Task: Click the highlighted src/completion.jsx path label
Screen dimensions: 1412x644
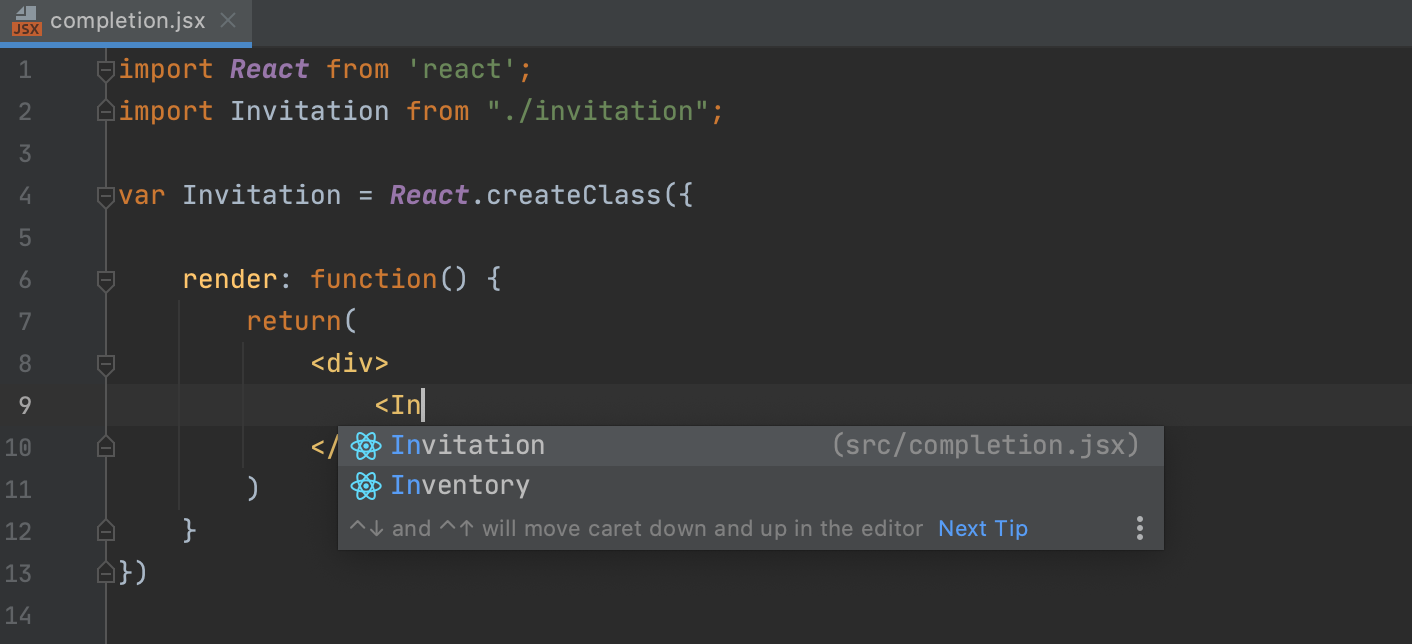Action: (x=985, y=446)
